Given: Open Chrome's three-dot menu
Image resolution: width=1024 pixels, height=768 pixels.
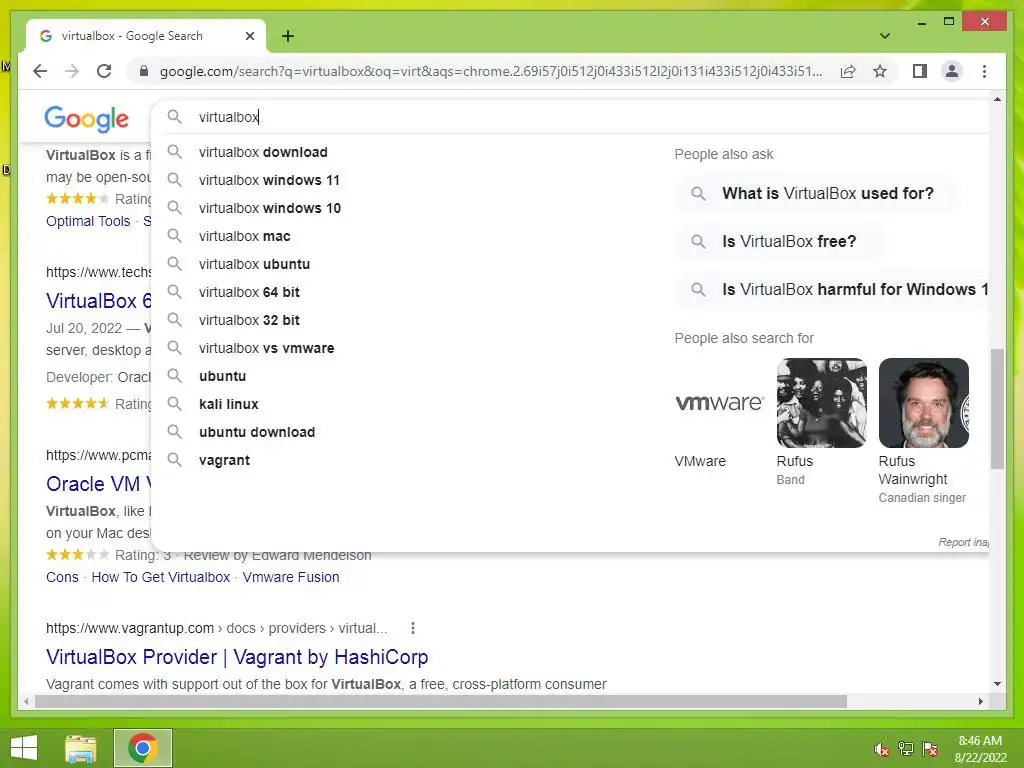Looking at the screenshot, I should coord(984,71).
